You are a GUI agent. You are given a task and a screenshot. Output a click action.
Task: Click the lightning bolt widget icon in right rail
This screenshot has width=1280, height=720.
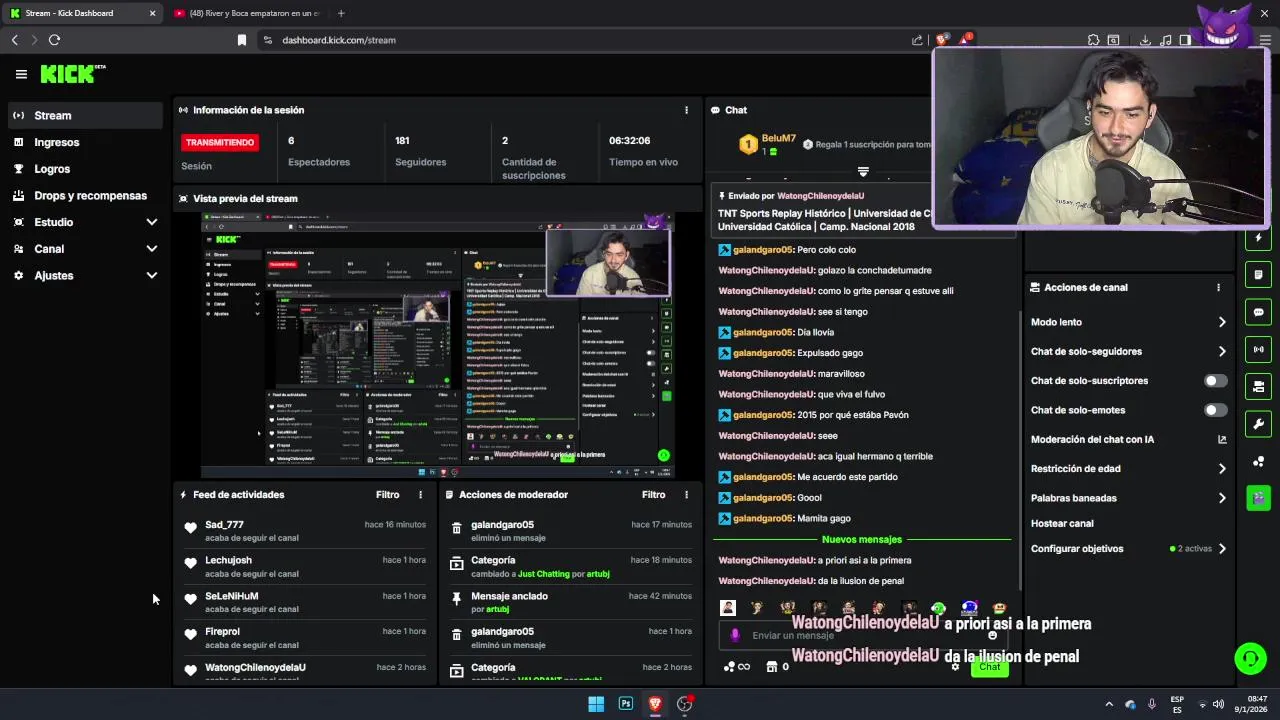click(x=1258, y=238)
